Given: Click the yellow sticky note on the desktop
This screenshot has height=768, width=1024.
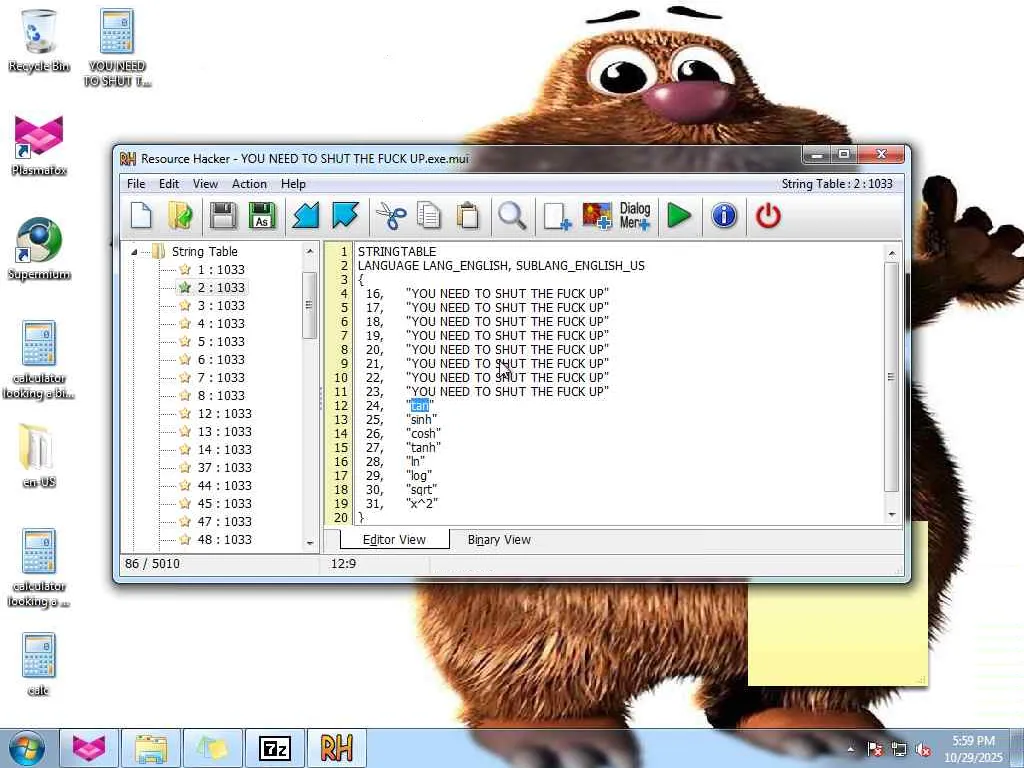Looking at the screenshot, I should (x=838, y=633).
